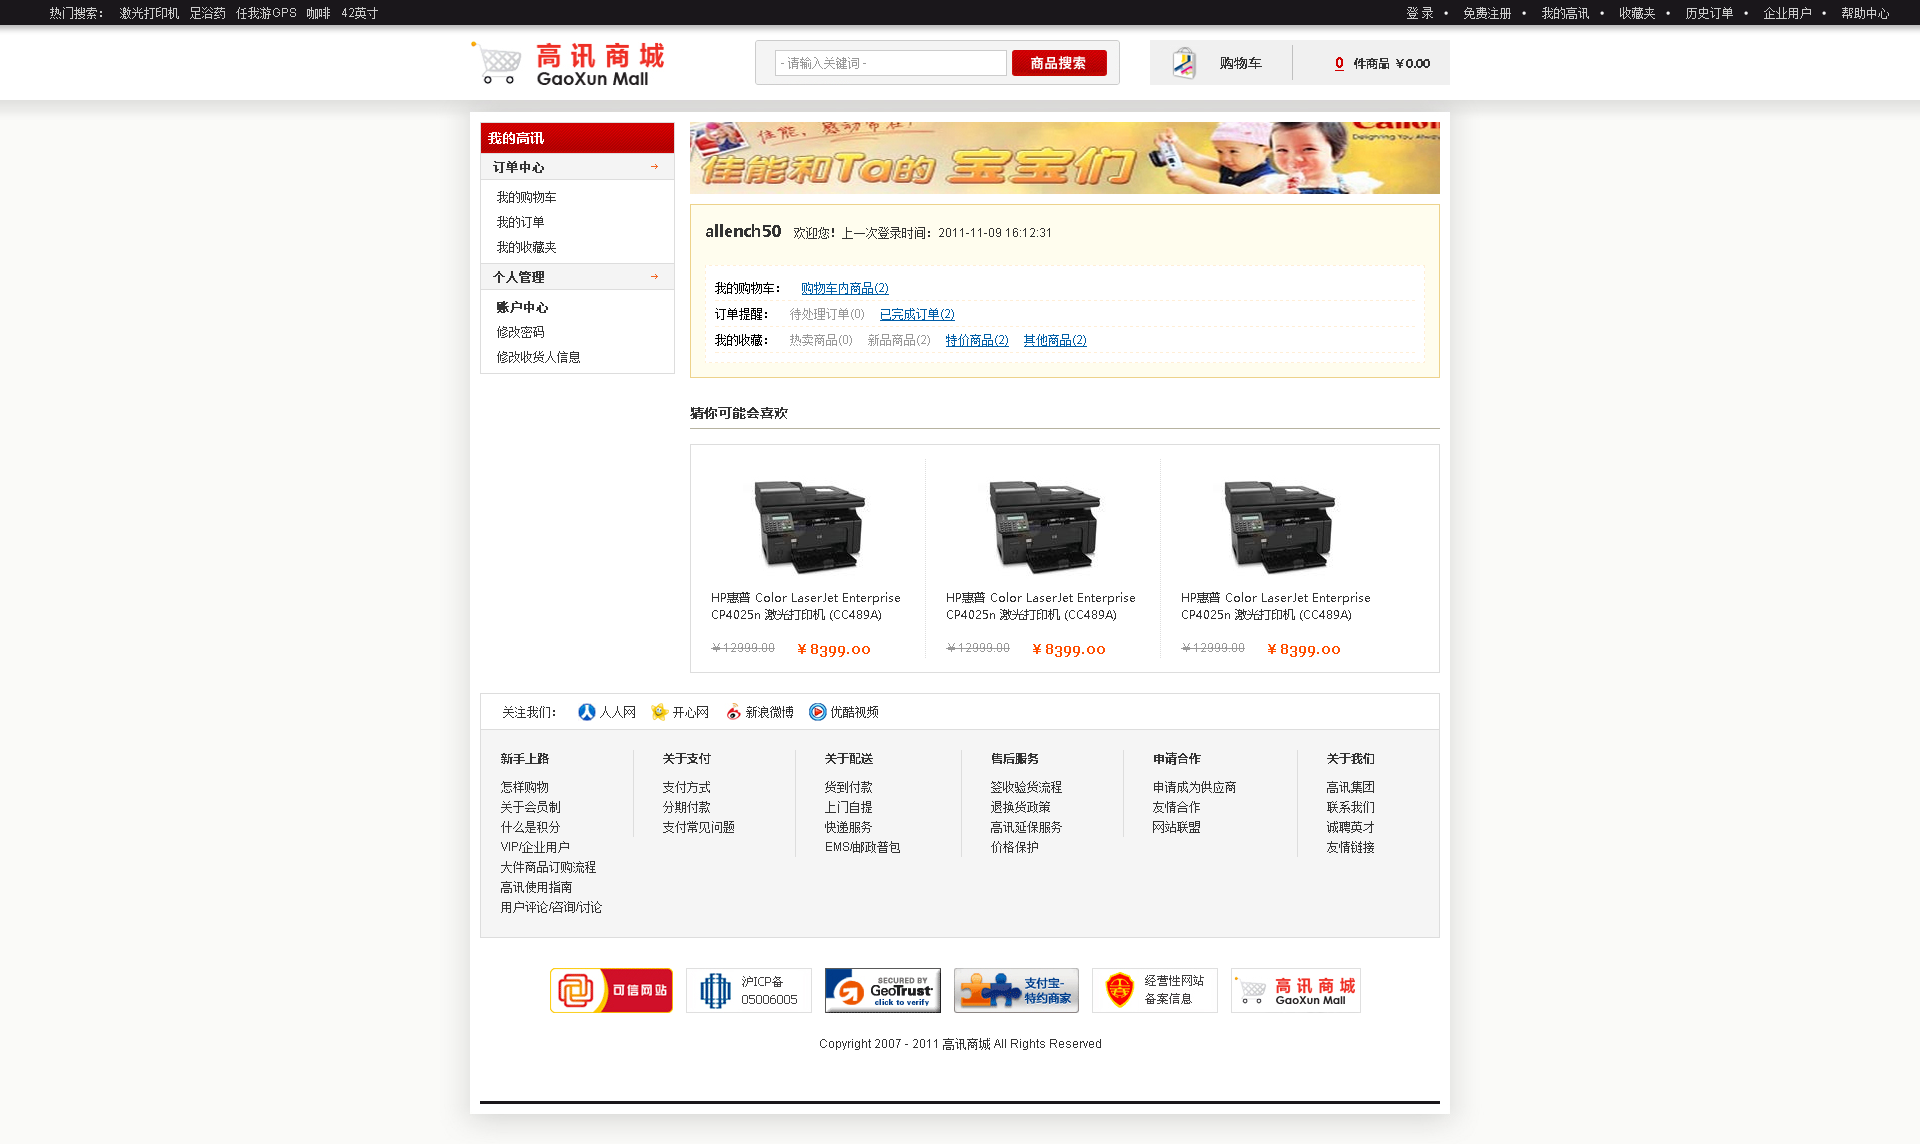Open the Youku video icon link

tap(818, 712)
